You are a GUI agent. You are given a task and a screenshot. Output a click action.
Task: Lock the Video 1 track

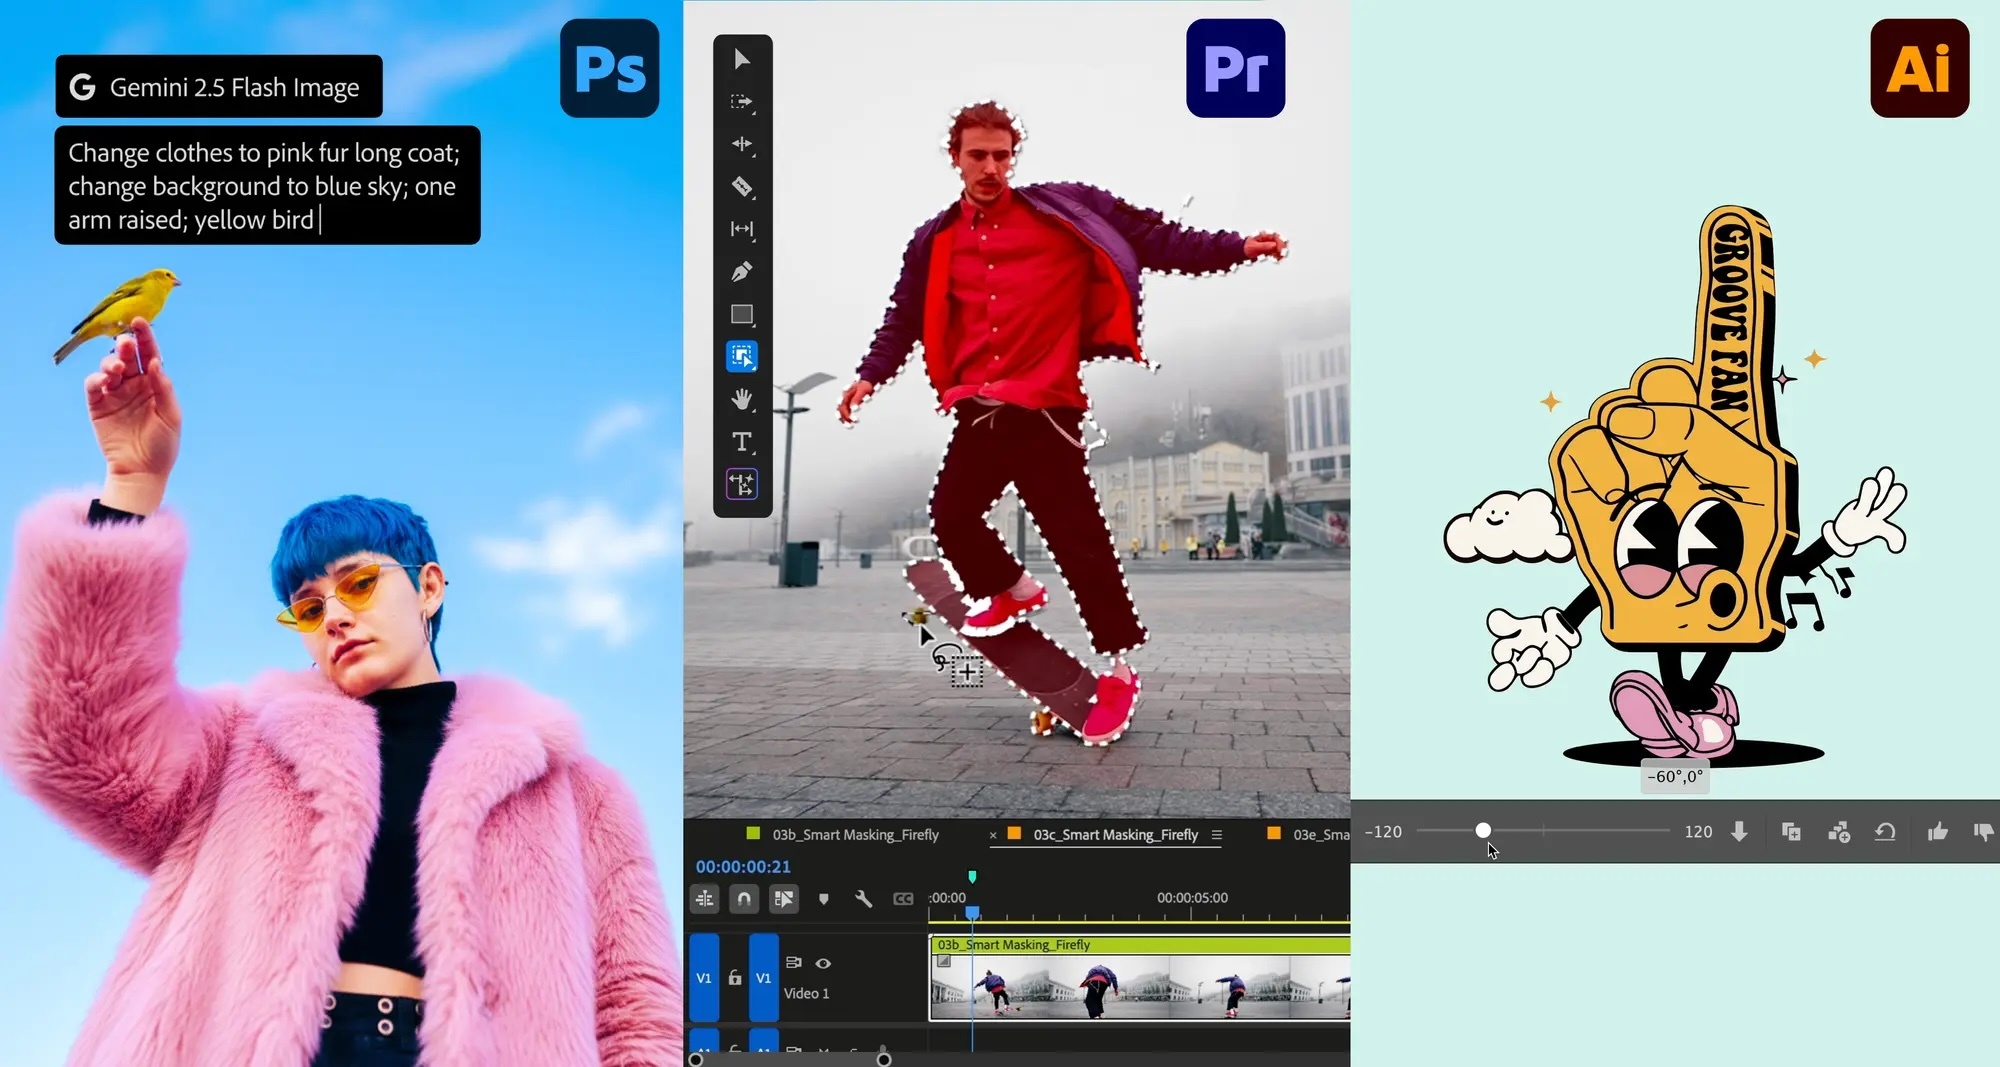734,978
